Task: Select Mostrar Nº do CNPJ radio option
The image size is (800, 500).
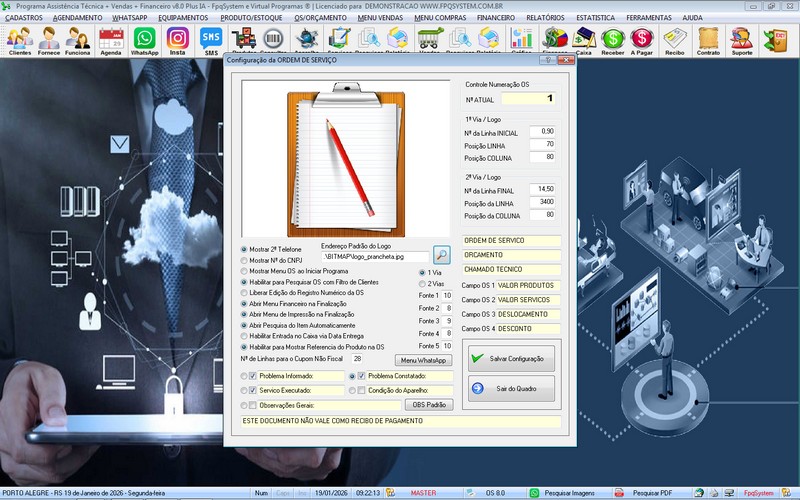Action: pos(244,260)
